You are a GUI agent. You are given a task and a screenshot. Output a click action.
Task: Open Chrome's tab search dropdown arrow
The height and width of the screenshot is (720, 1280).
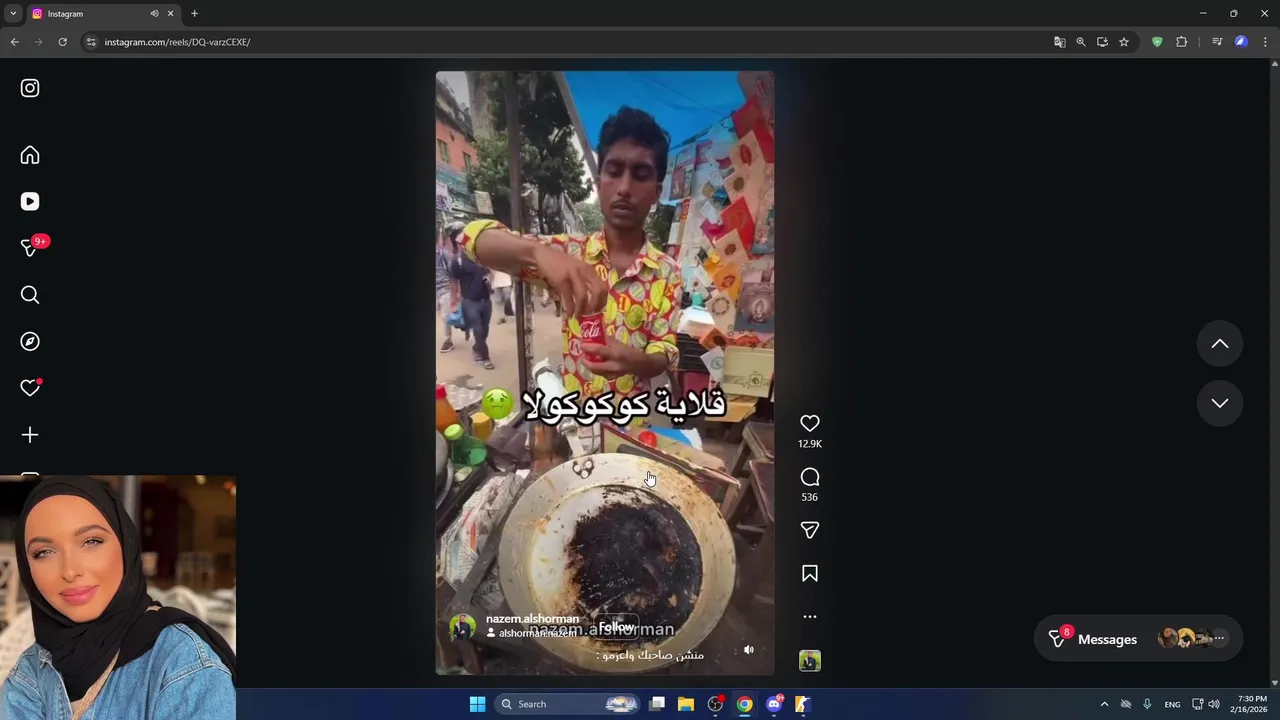click(13, 13)
